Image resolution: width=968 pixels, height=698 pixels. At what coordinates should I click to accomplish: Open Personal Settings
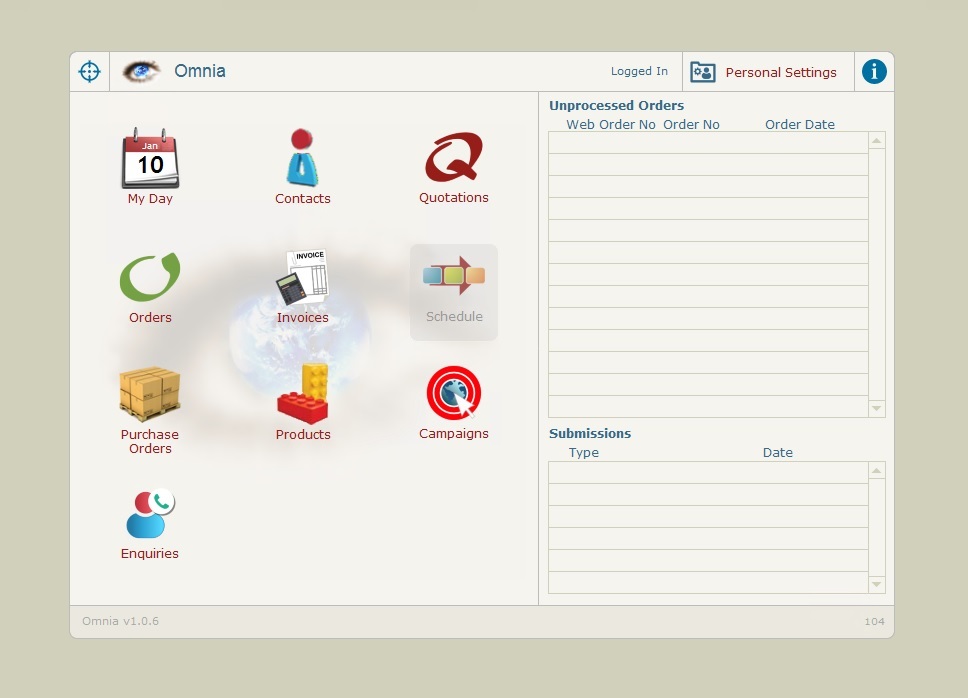pyautogui.click(x=767, y=72)
